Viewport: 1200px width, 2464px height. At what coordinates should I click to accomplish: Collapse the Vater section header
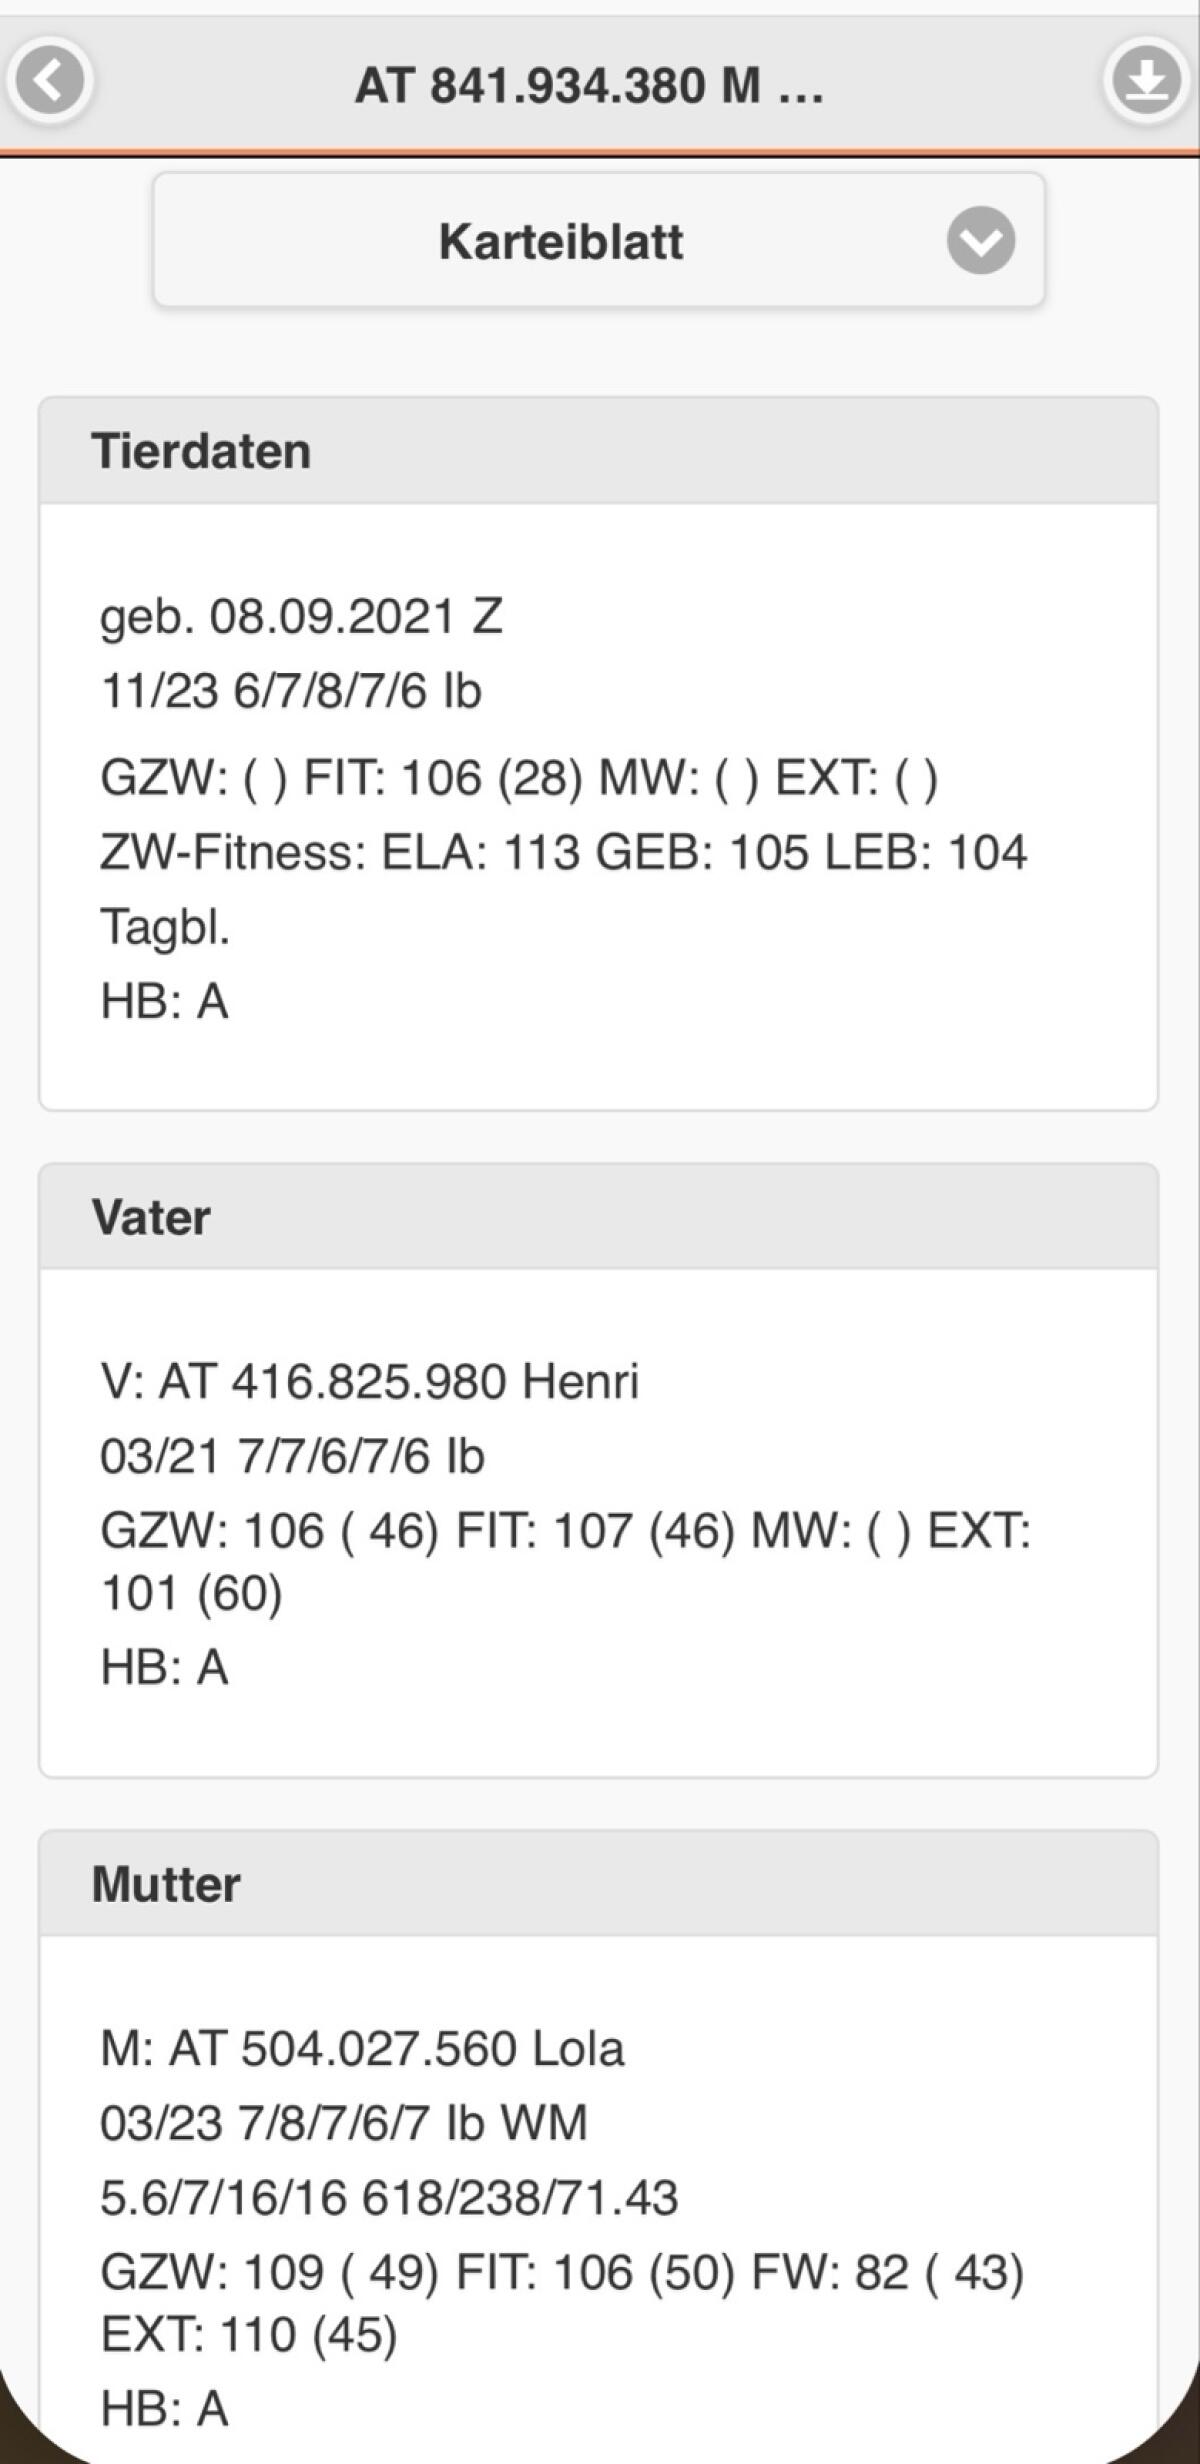pyautogui.click(x=598, y=1217)
